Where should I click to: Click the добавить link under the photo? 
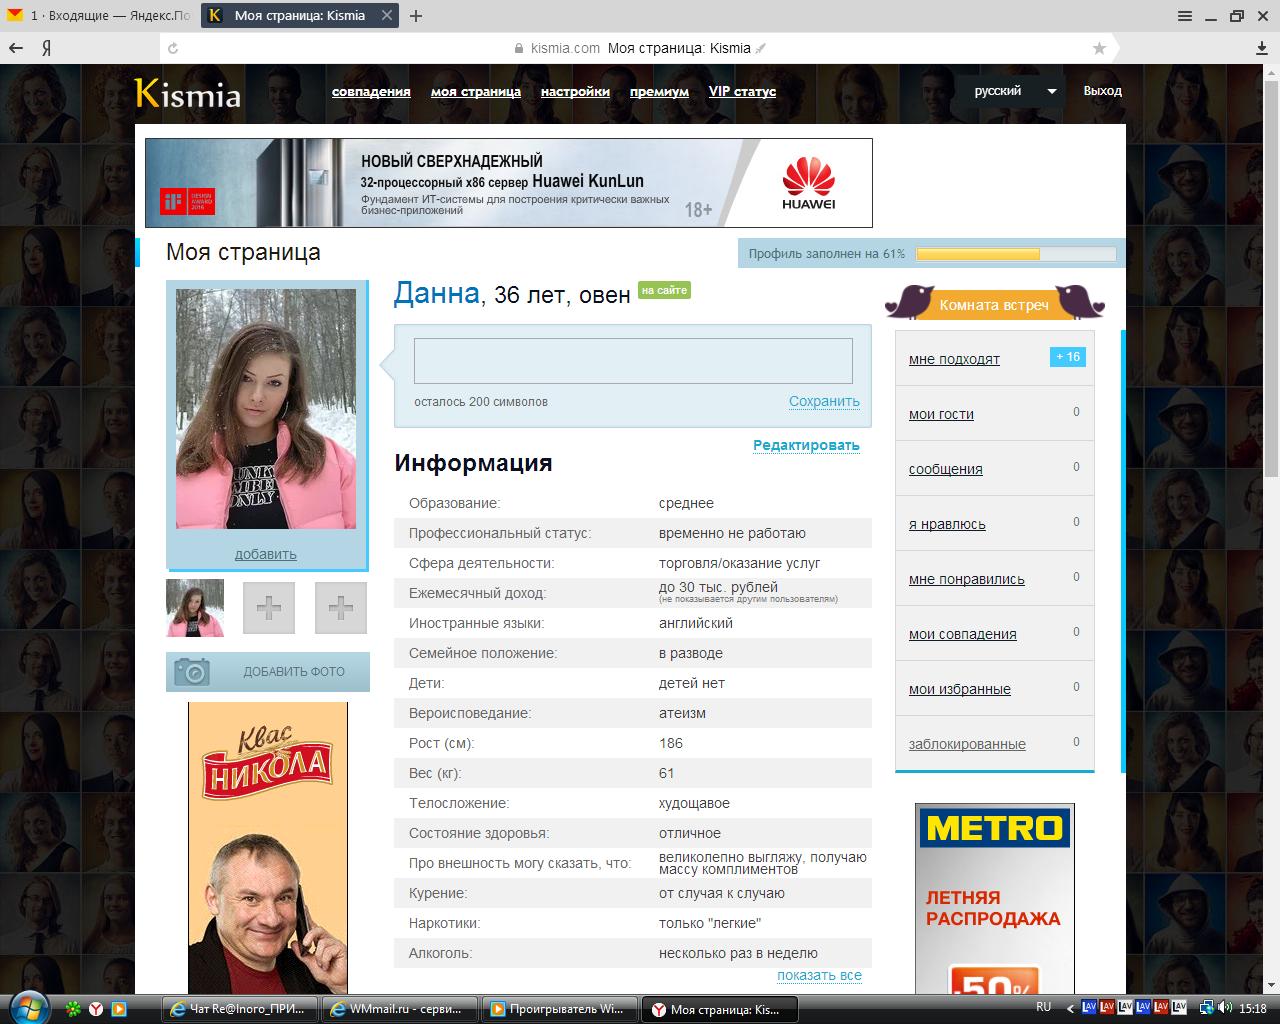266,554
